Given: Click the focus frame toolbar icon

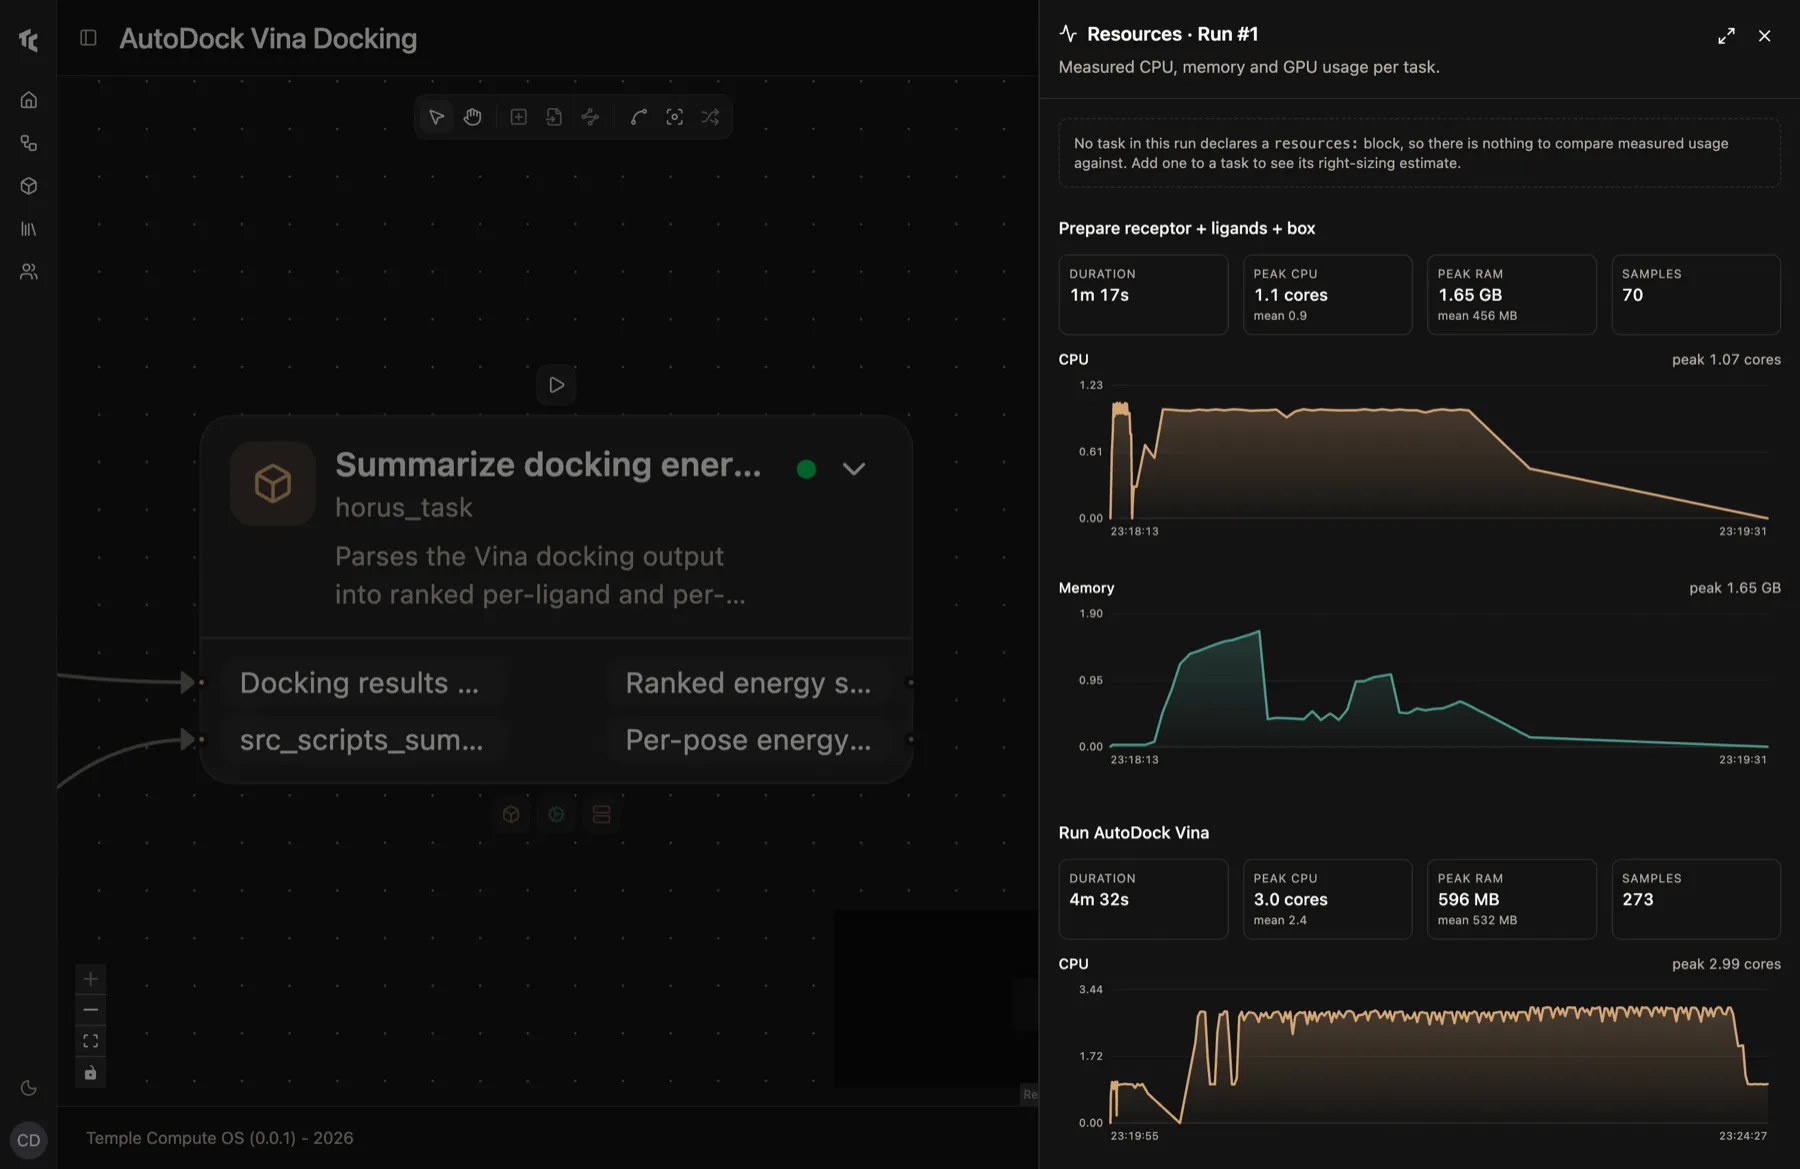Looking at the screenshot, I should pos(675,117).
